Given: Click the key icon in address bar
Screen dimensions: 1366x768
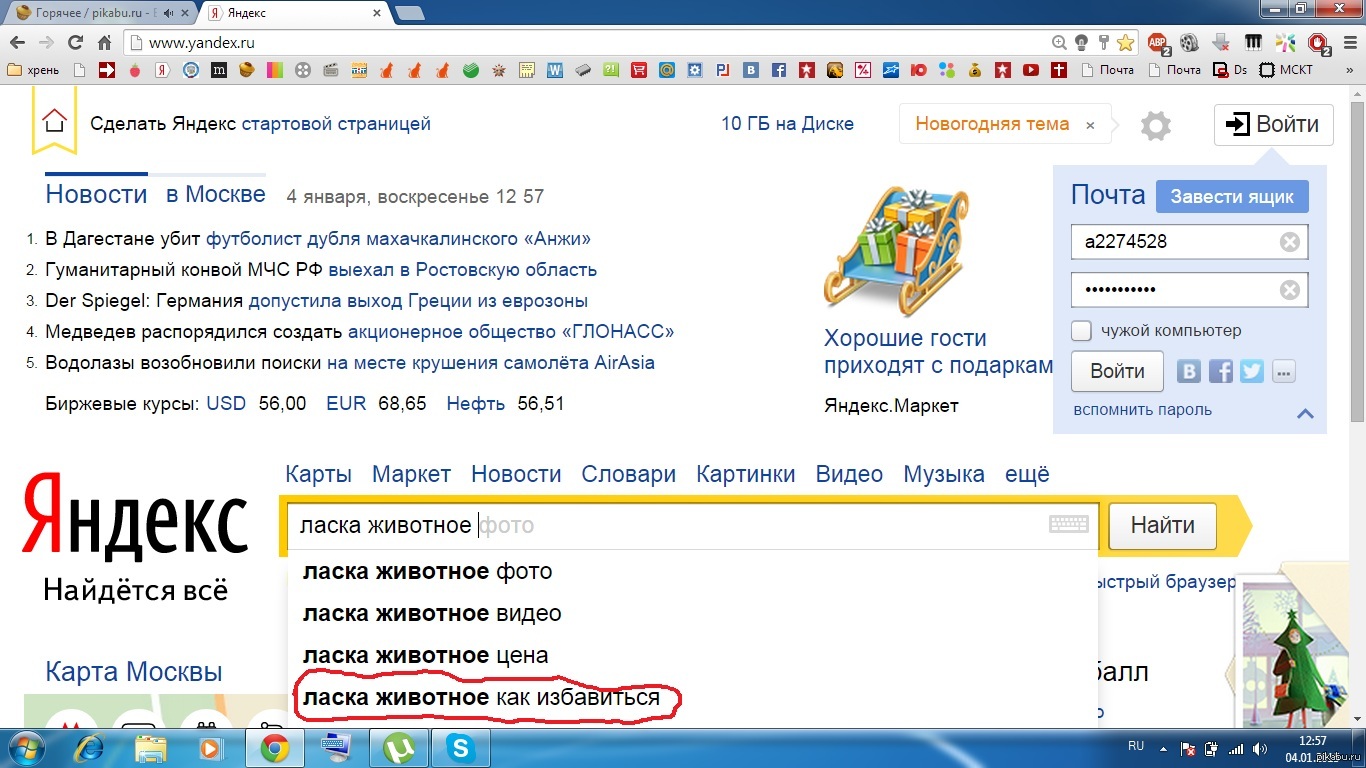Looking at the screenshot, I should (x=1103, y=43).
